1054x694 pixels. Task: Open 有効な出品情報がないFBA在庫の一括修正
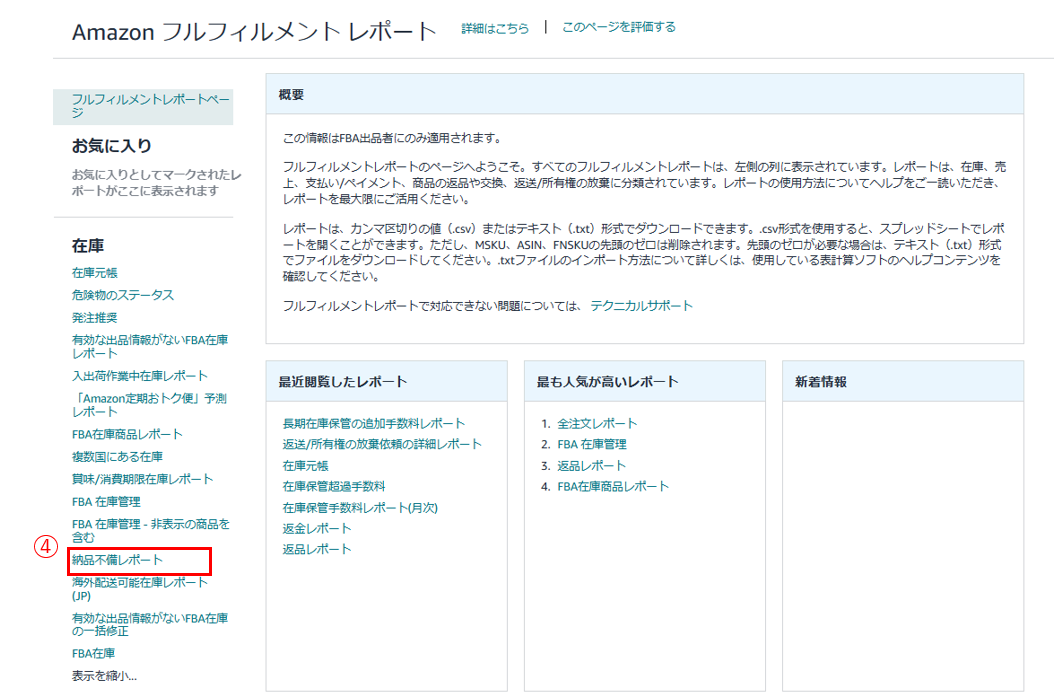[150, 624]
